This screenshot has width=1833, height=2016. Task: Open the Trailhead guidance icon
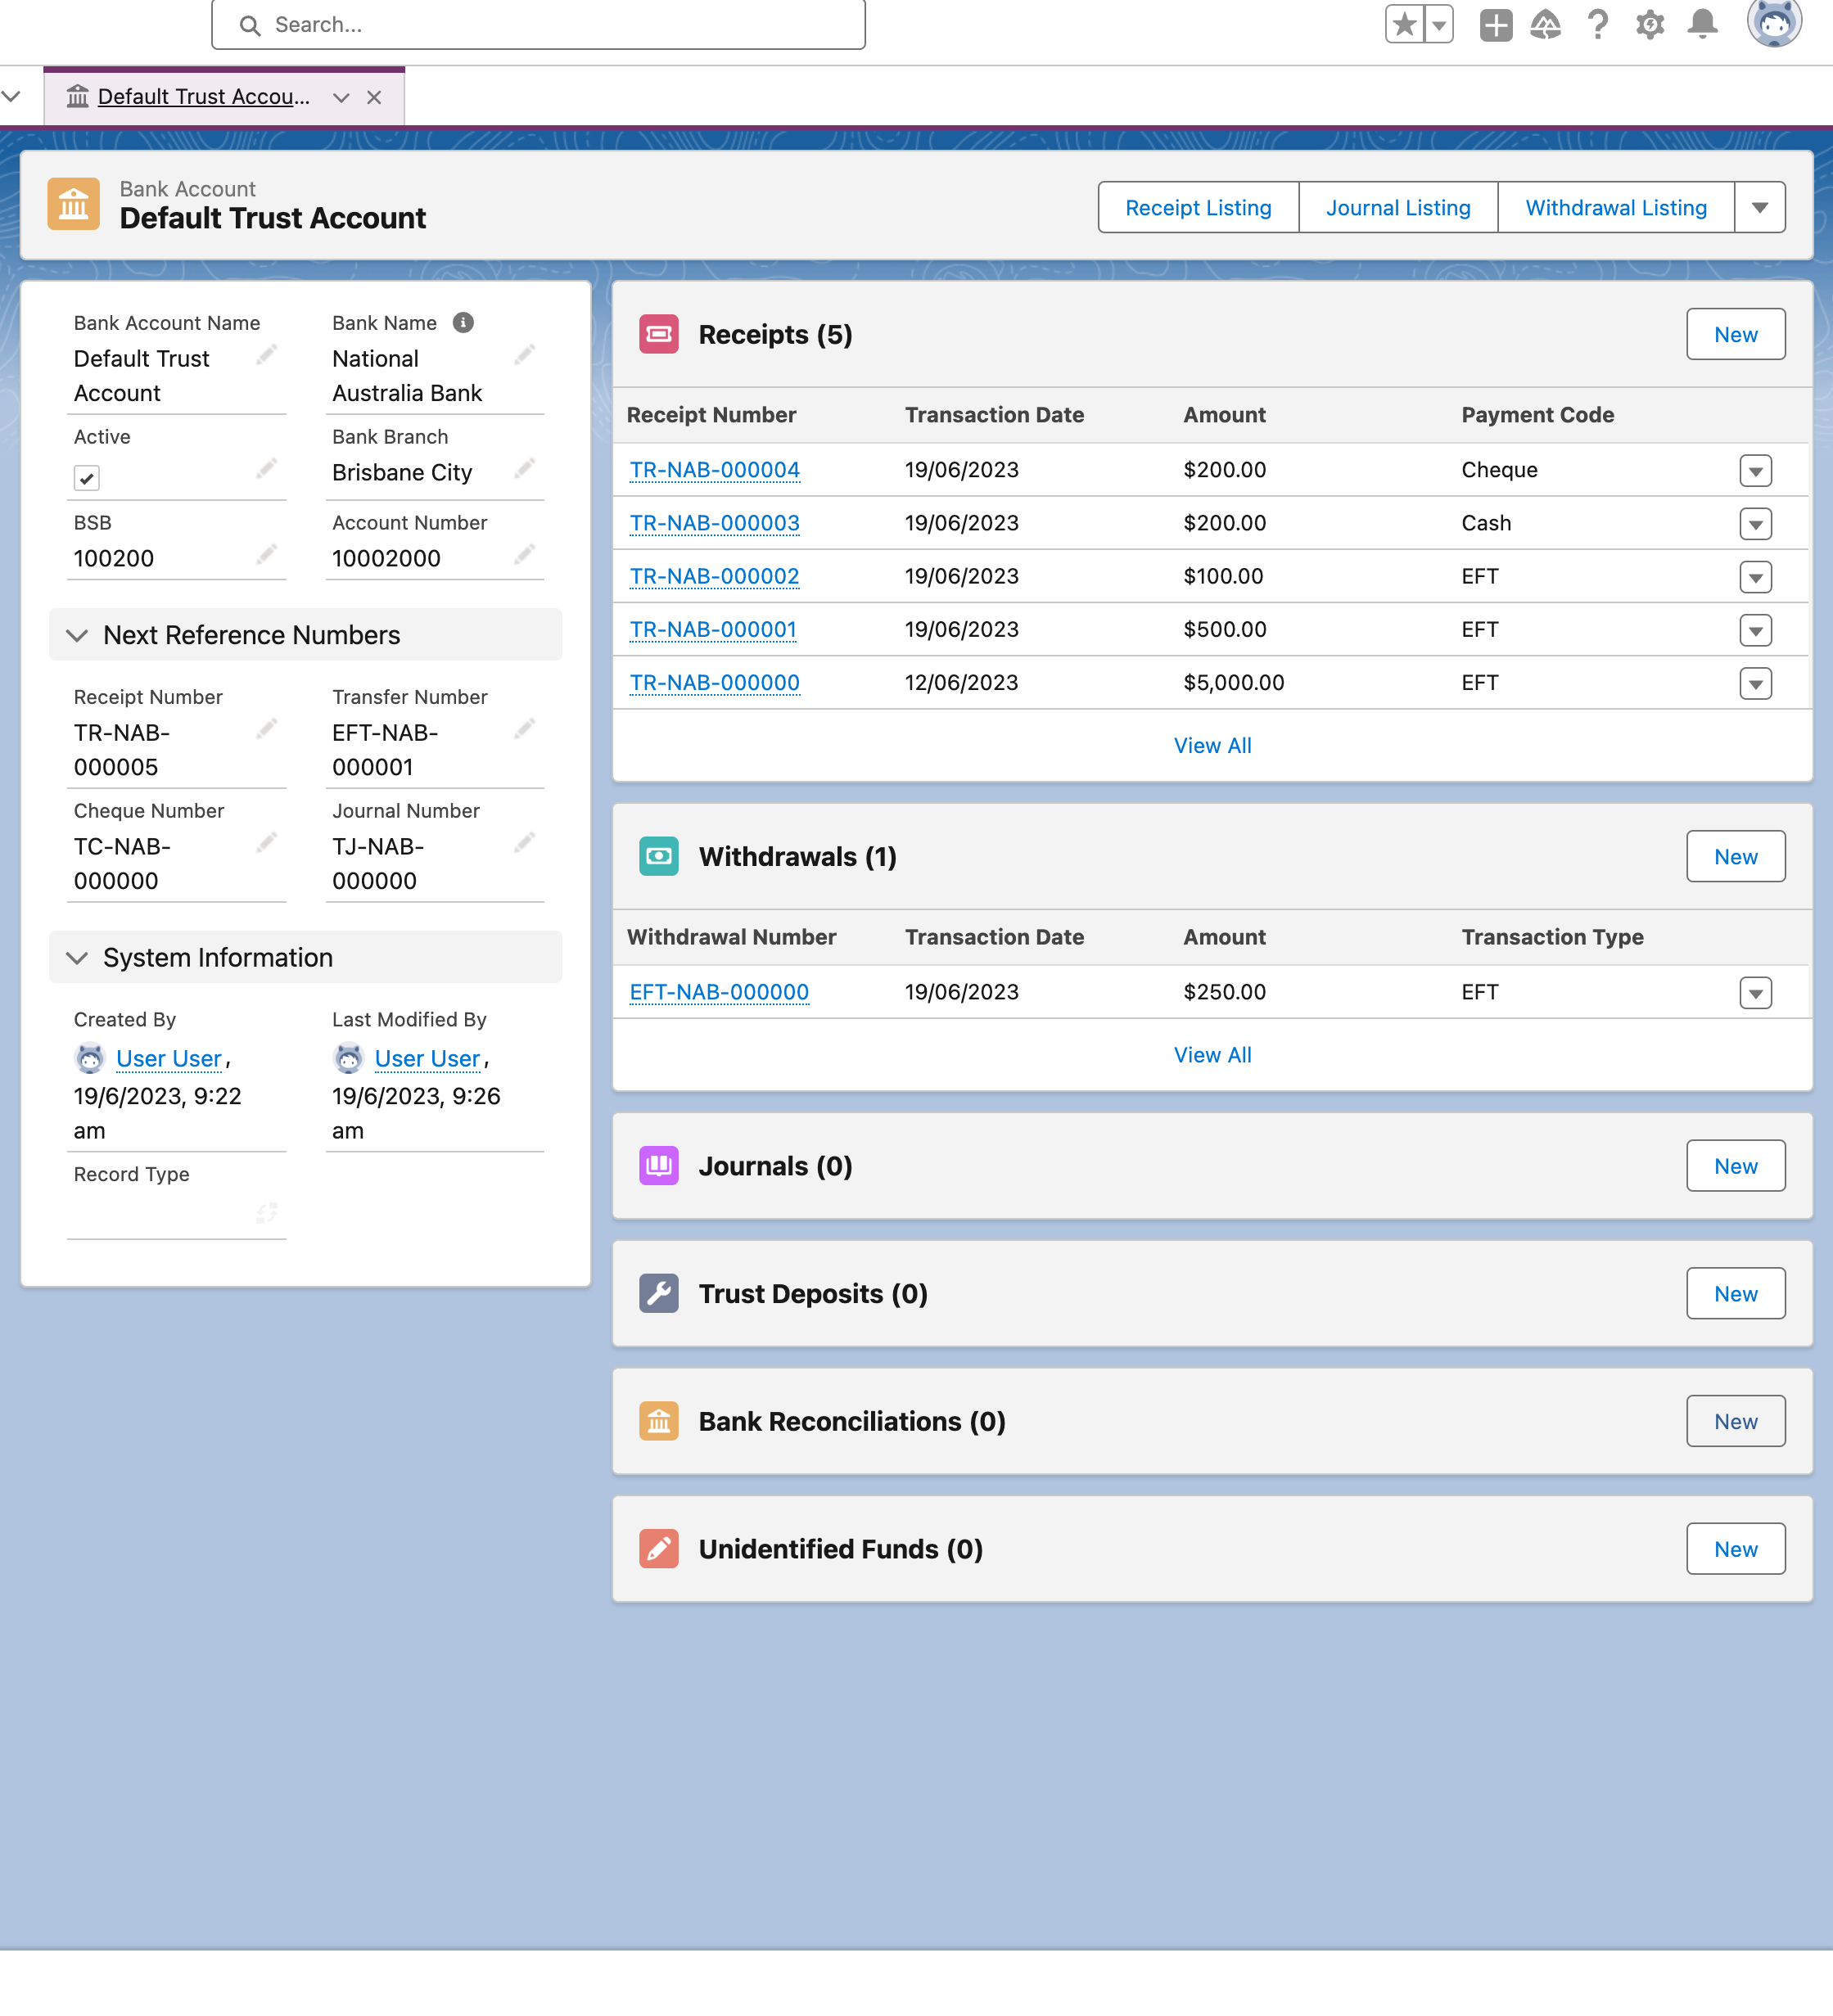click(1546, 24)
